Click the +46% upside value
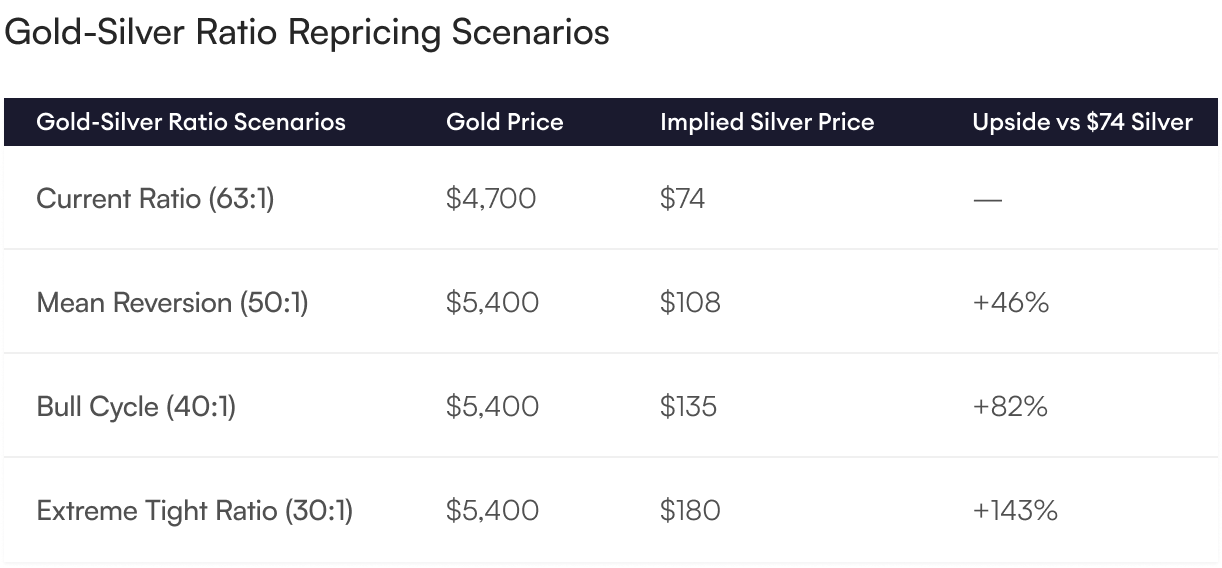Viewport: 1222px width, 568px height. 1011,302
